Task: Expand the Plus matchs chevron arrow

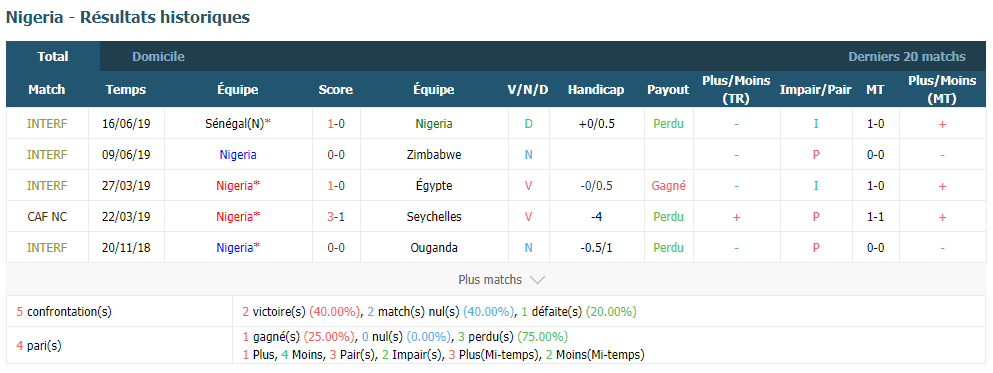Action: pos(536,280)
